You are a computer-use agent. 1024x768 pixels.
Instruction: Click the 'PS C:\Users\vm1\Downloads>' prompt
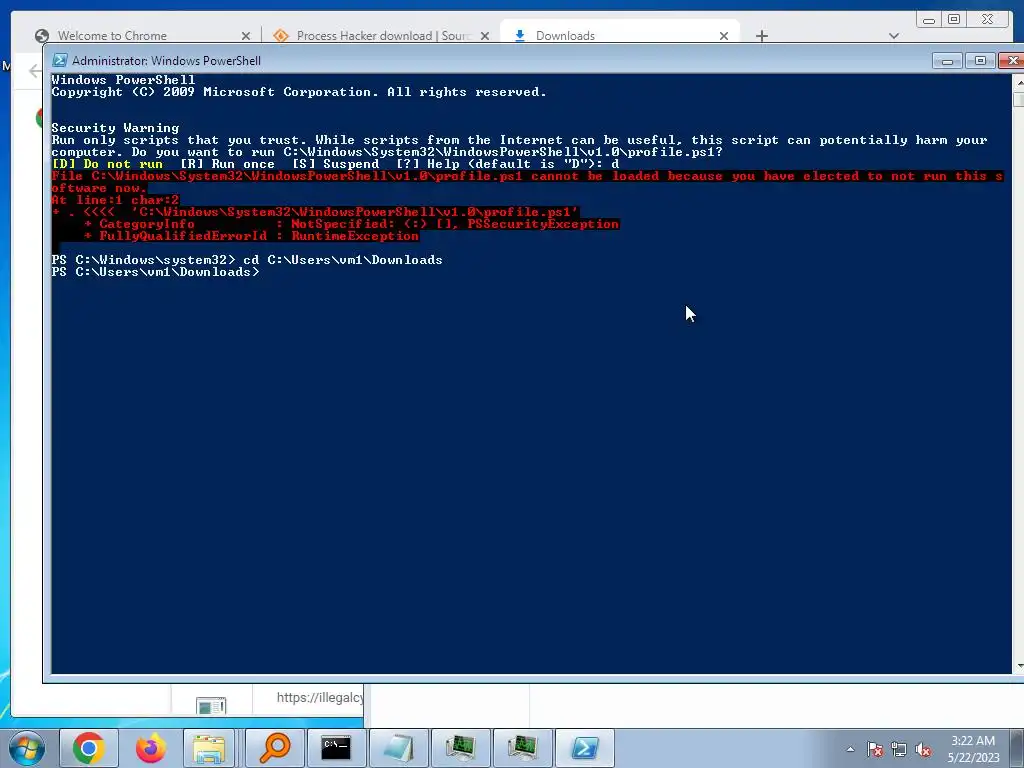[155, 272]
